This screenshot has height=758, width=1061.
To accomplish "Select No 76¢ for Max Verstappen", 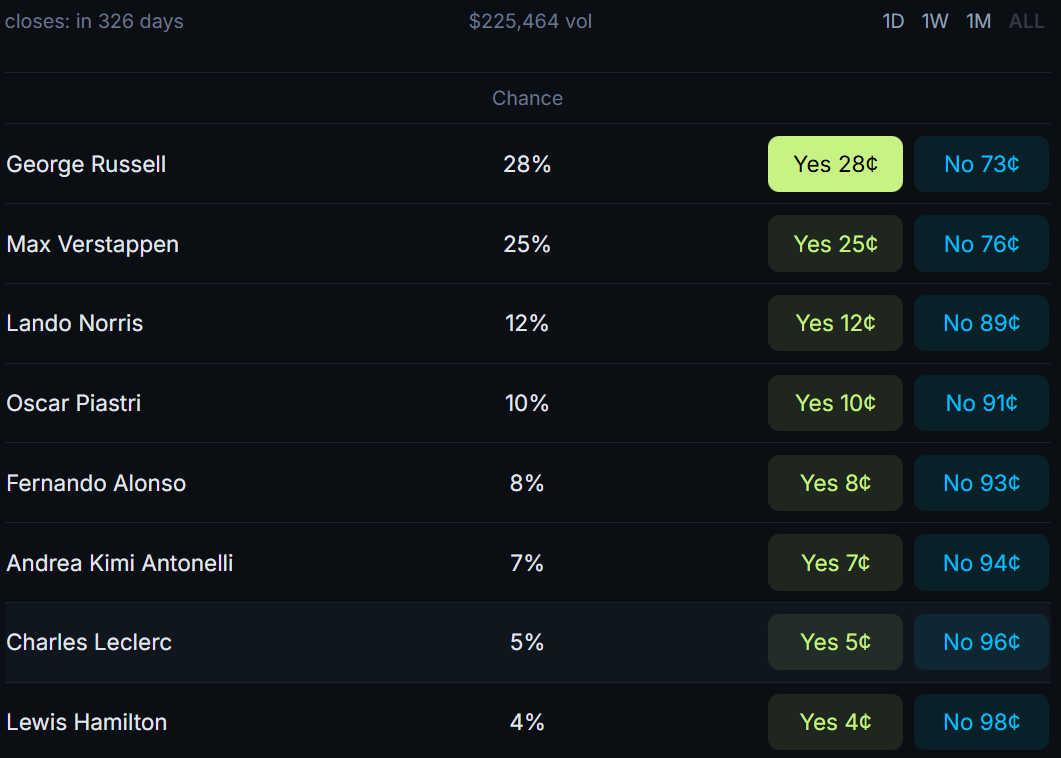I will (981, 244).
